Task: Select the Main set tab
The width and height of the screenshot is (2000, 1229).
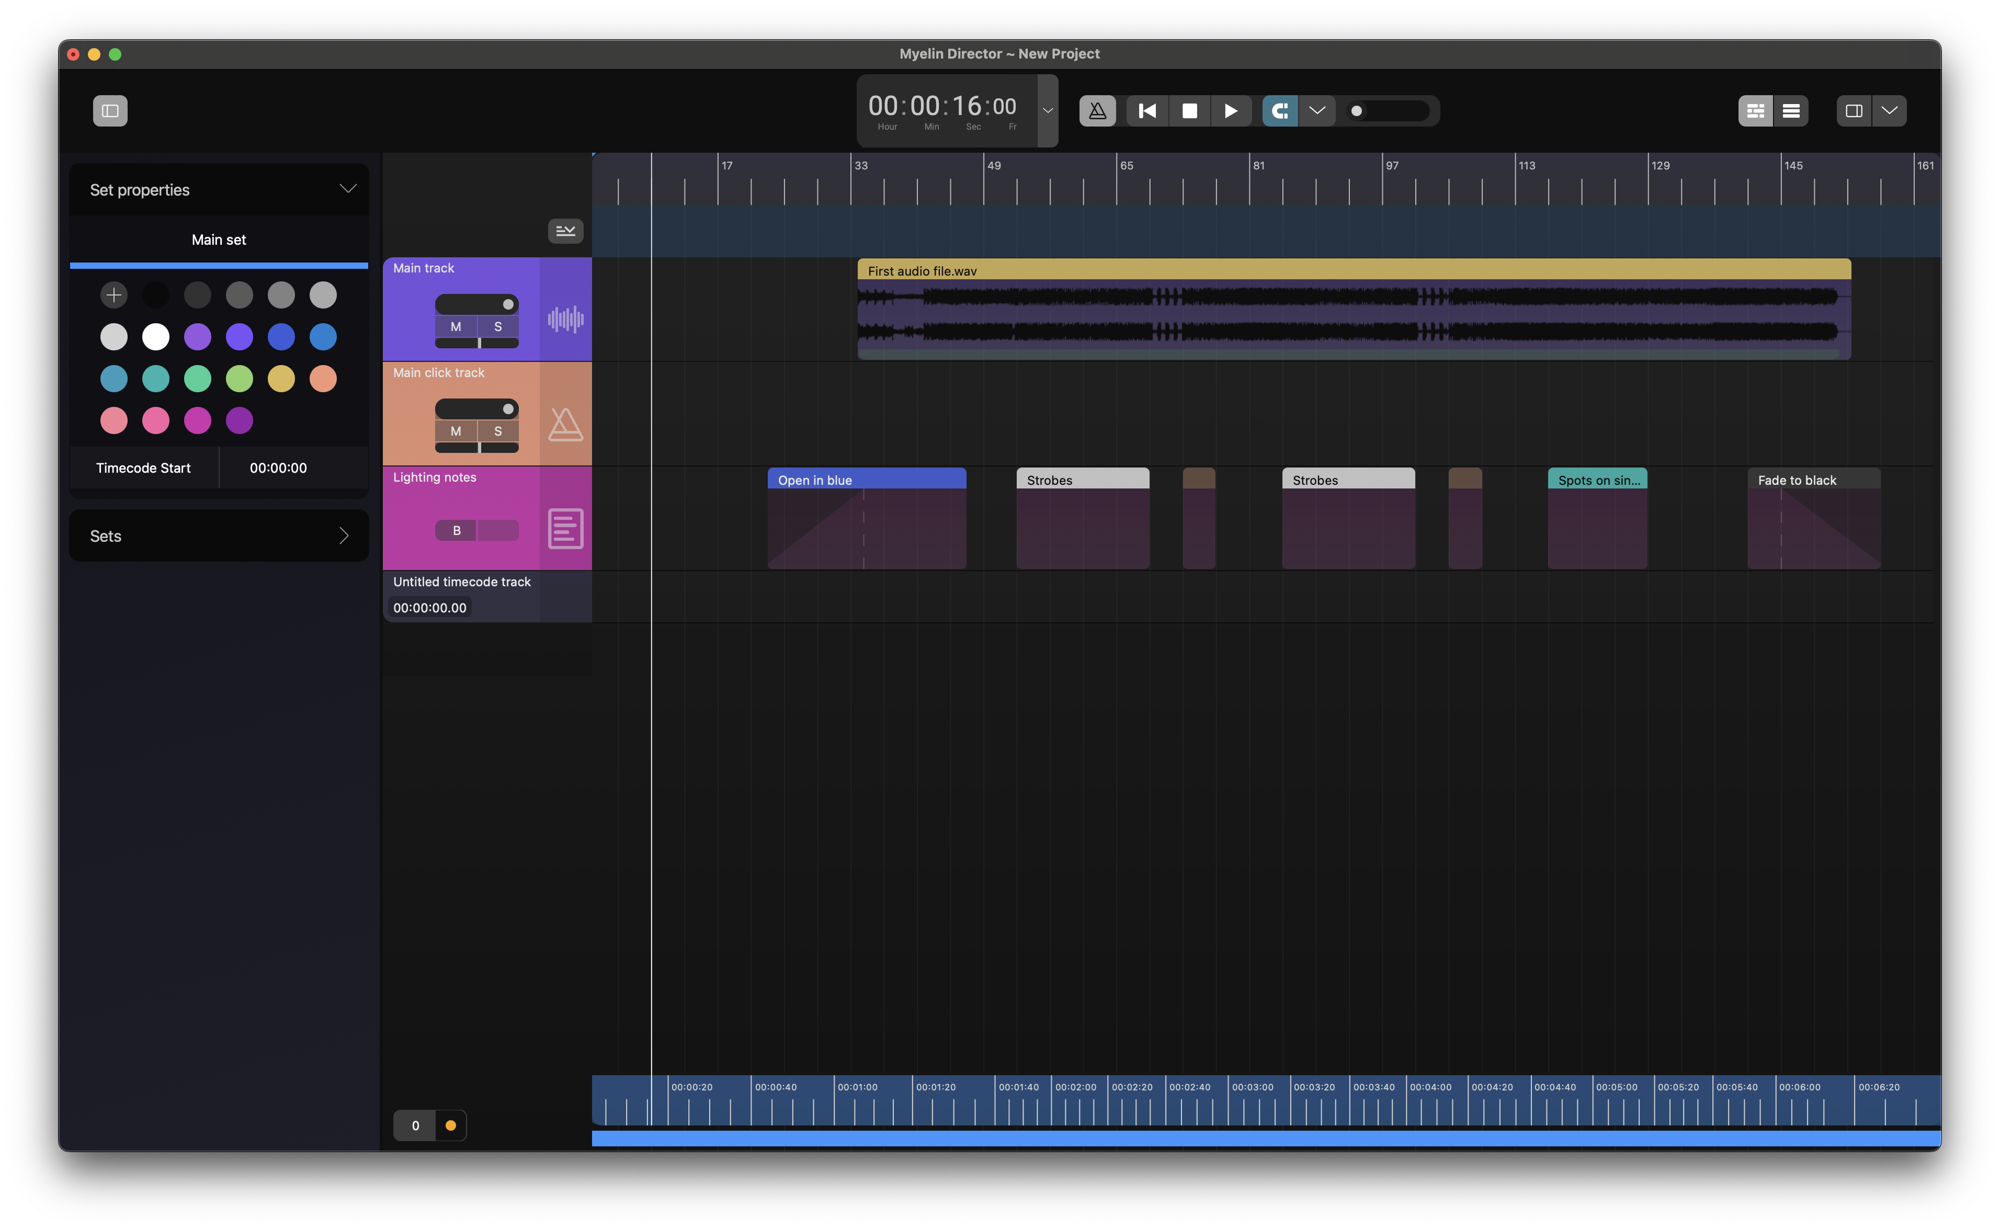Action: [x=219, y=240]
